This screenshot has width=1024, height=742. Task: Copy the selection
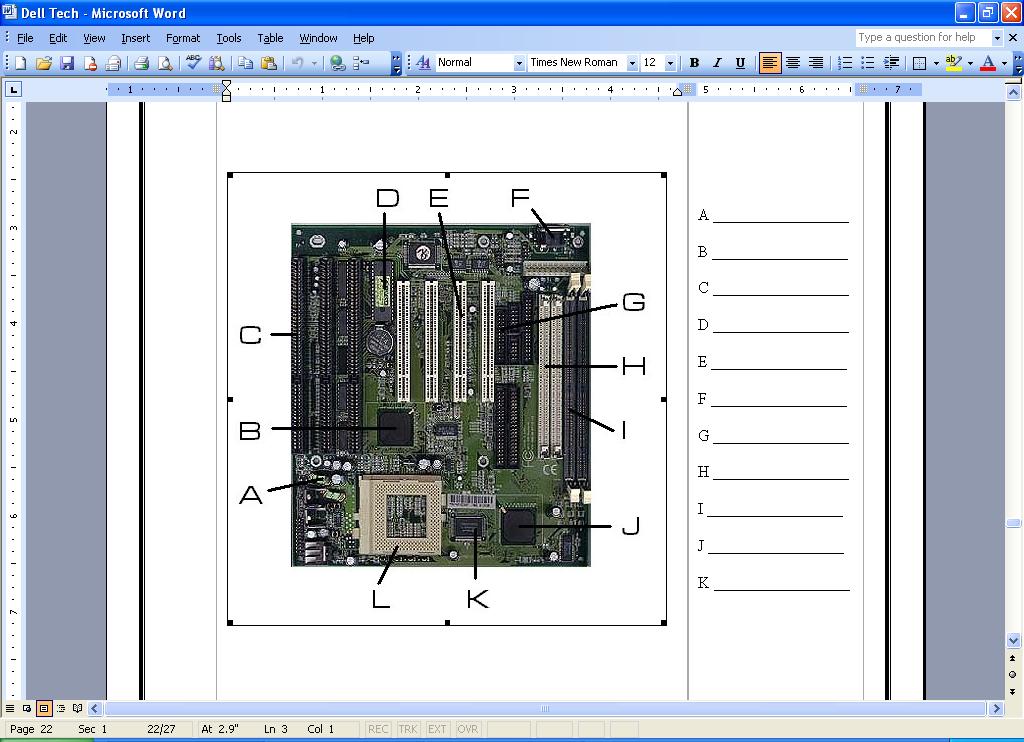tap(246, 63)
